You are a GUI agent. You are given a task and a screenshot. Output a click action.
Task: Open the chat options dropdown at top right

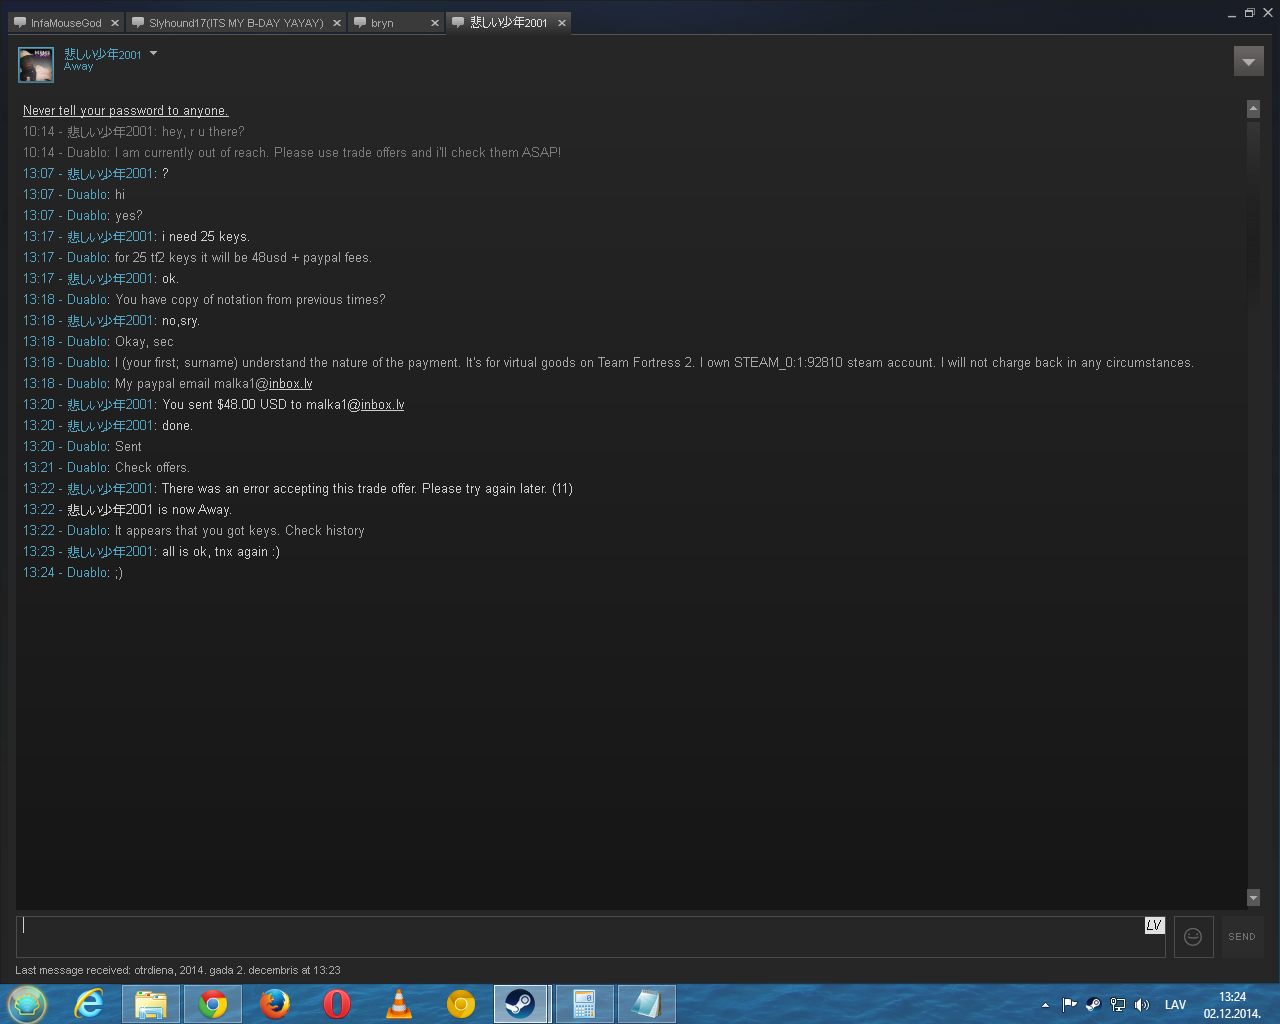(x=1248, y=62)
